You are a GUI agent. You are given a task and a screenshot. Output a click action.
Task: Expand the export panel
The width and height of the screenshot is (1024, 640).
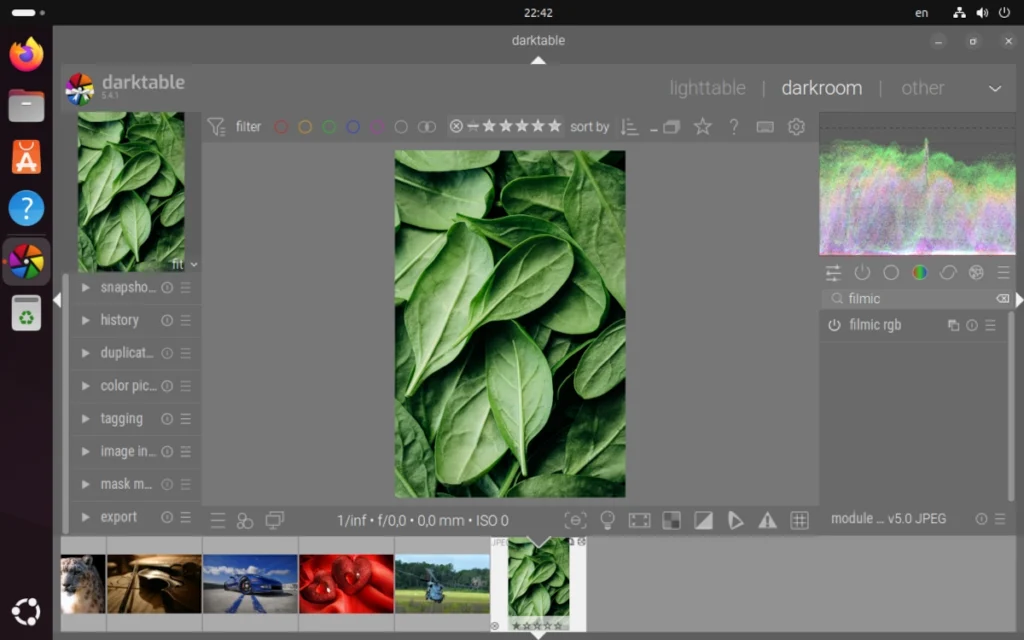(x=86, y=517)
